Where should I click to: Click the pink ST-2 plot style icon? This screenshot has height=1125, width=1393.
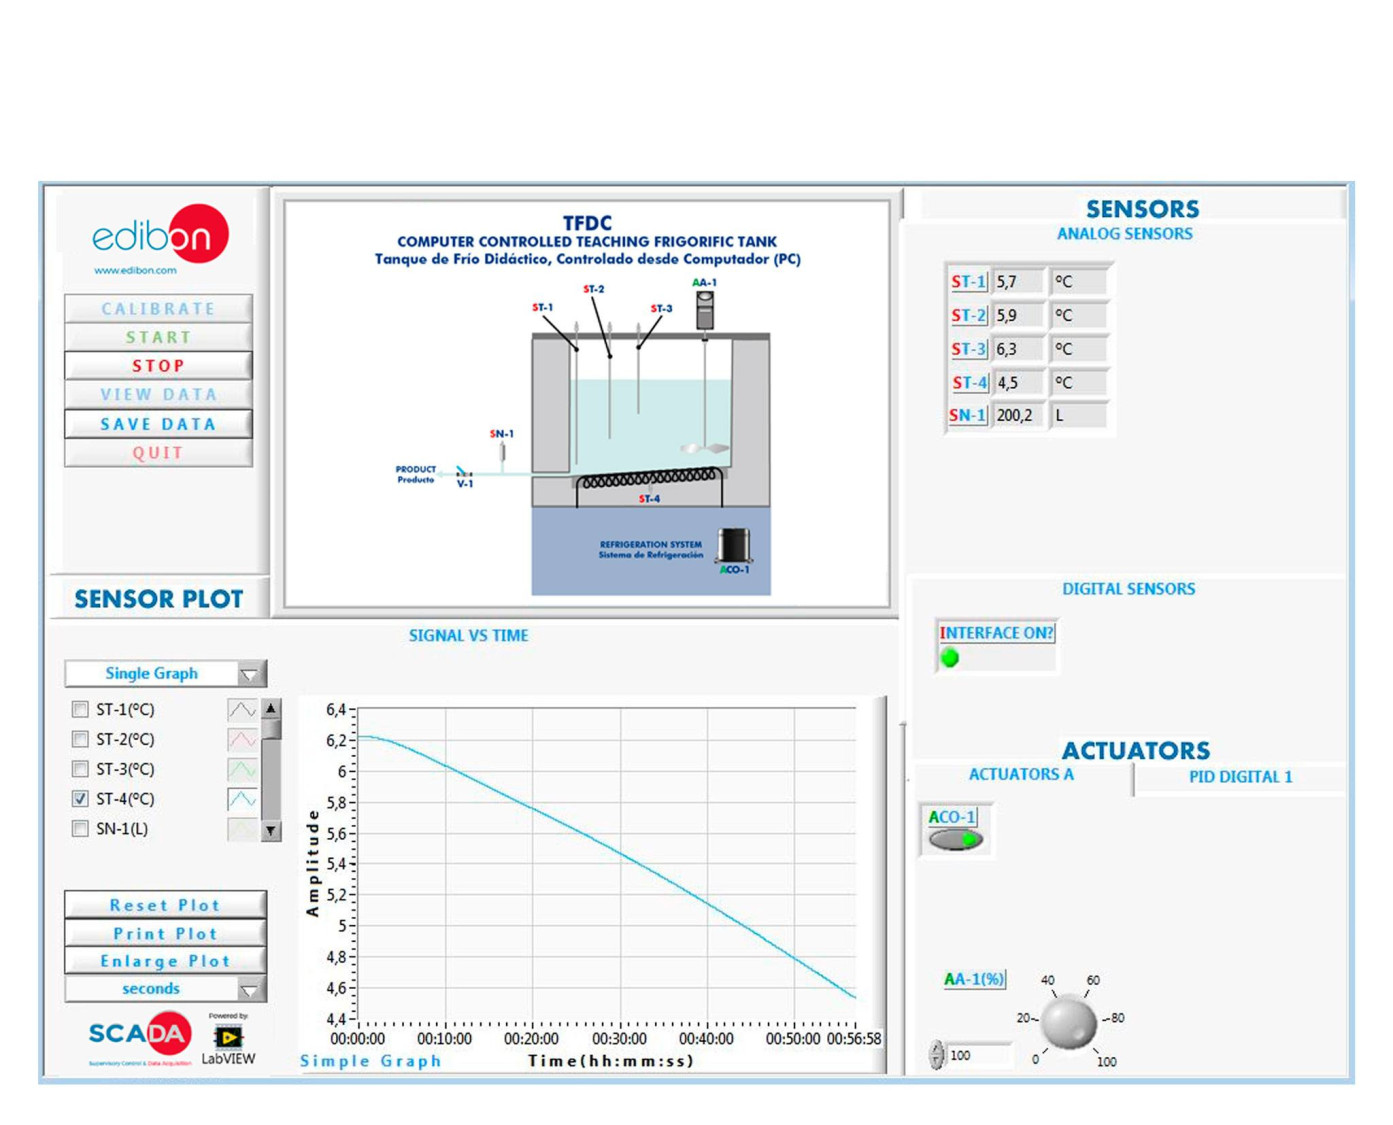click(242, 740)
